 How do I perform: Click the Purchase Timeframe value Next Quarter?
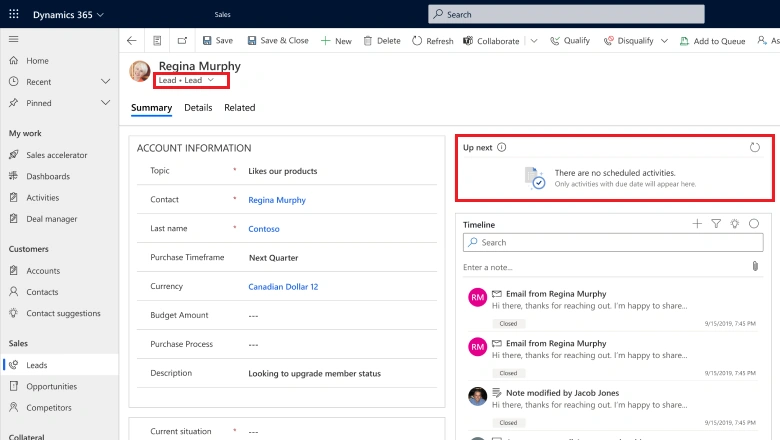tap(273, 258)
